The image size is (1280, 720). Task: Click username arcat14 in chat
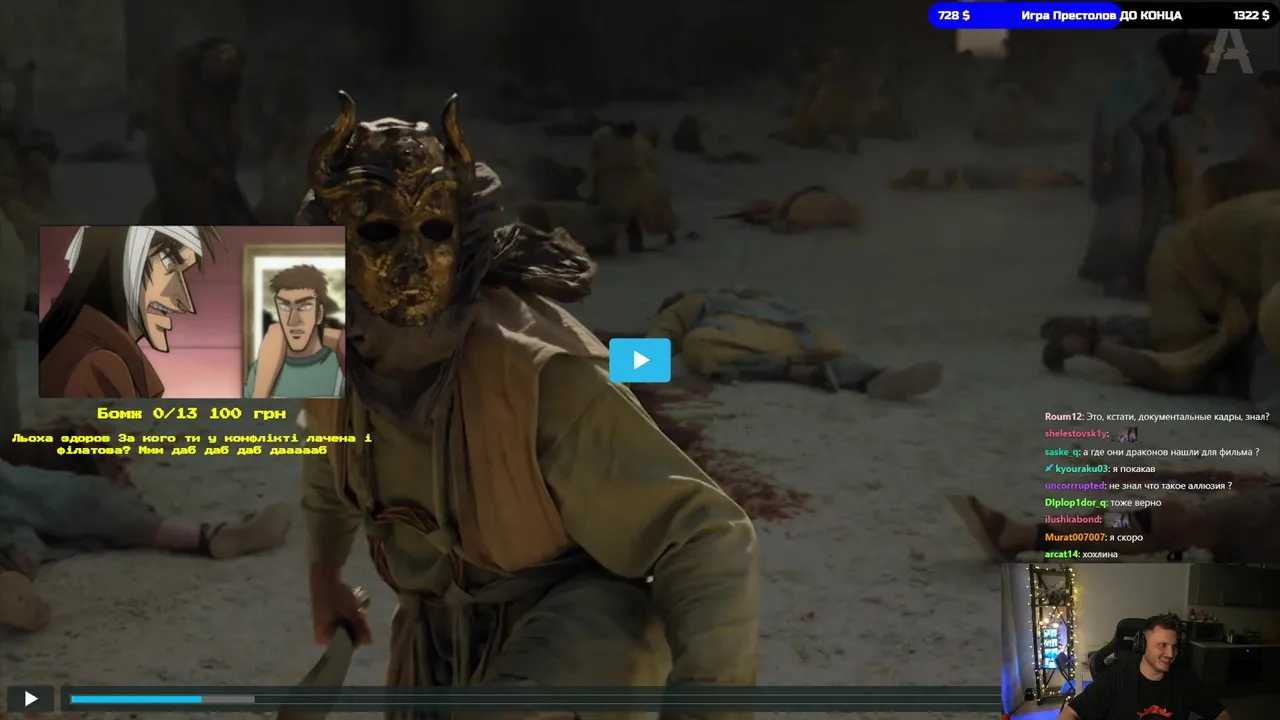[1062, 554]
